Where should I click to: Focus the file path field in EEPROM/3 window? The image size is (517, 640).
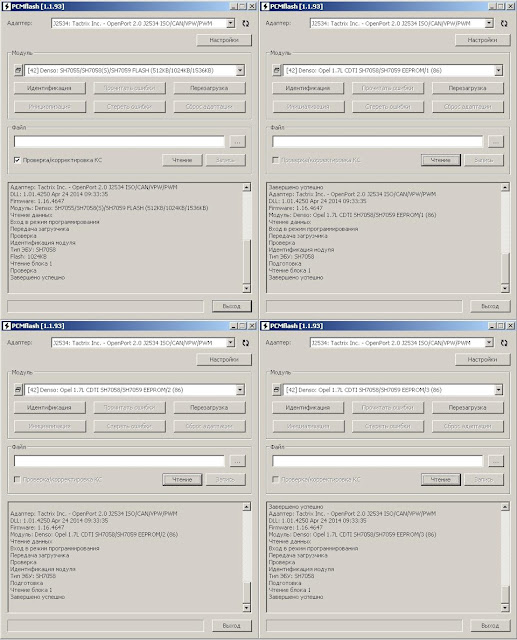[378, 461]
